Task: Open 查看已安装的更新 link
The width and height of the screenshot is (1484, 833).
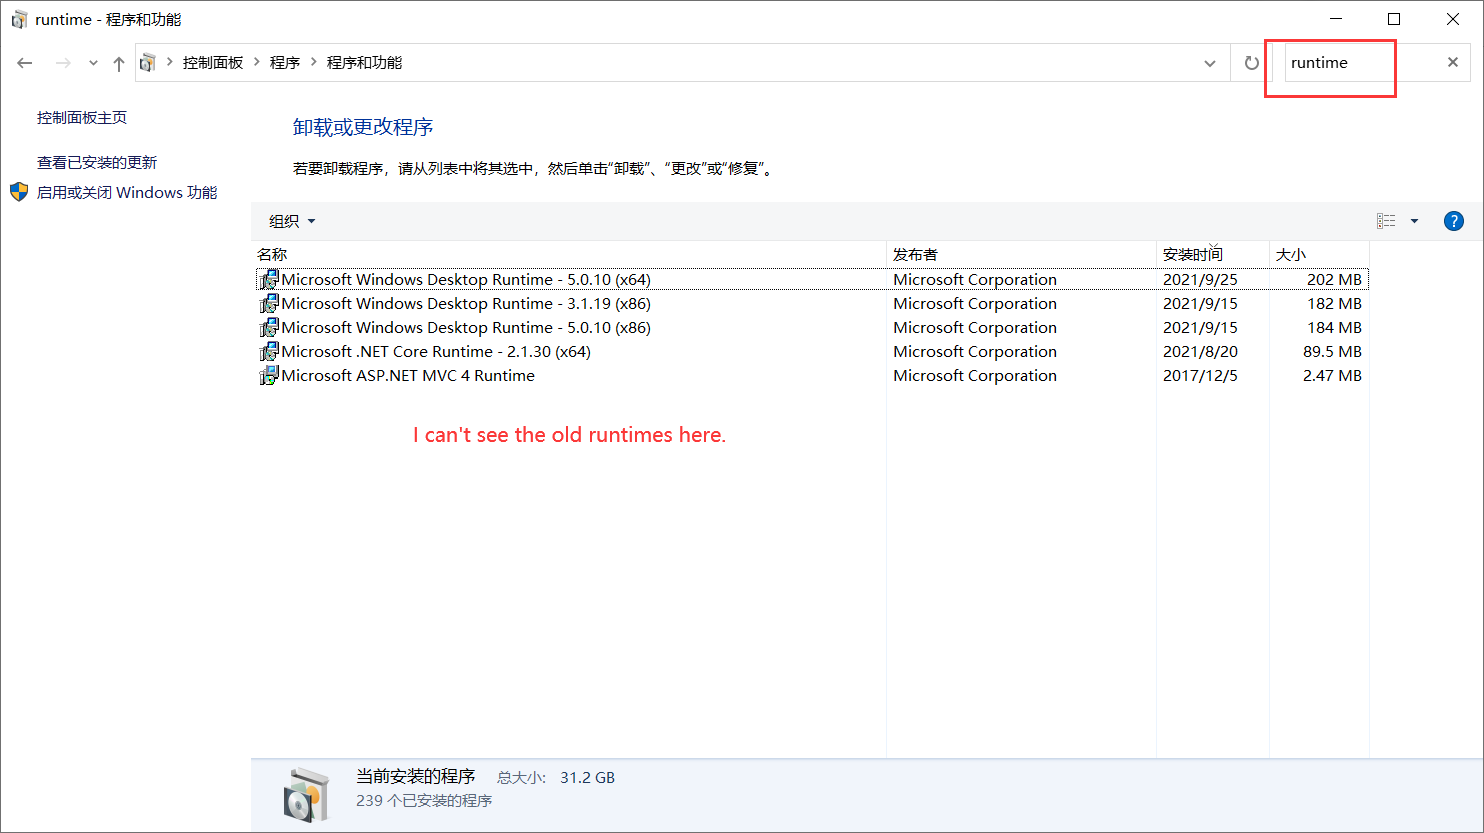Action: [97, 162]
